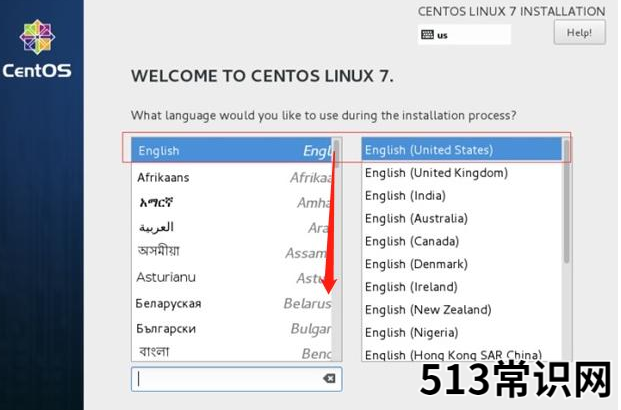Focus the language search input field
This screenshot has height=410, width=621.
[236, 379]
